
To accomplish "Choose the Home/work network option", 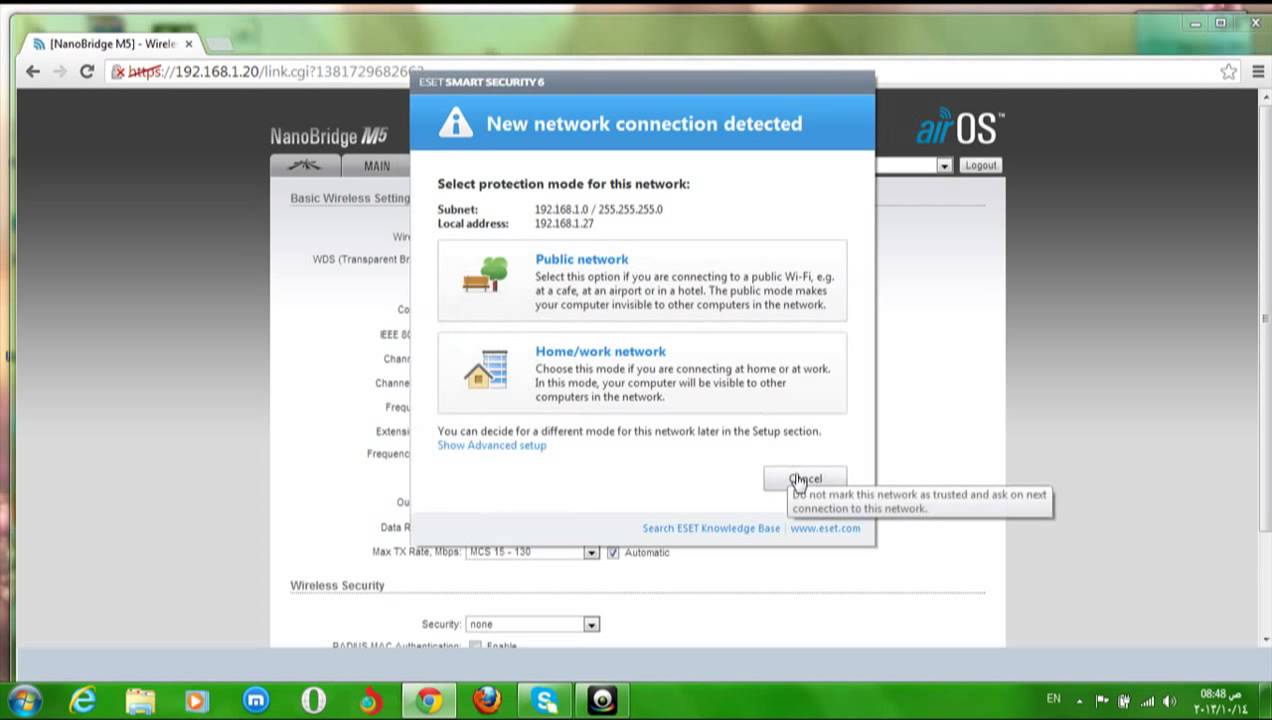I will (642, 373).
